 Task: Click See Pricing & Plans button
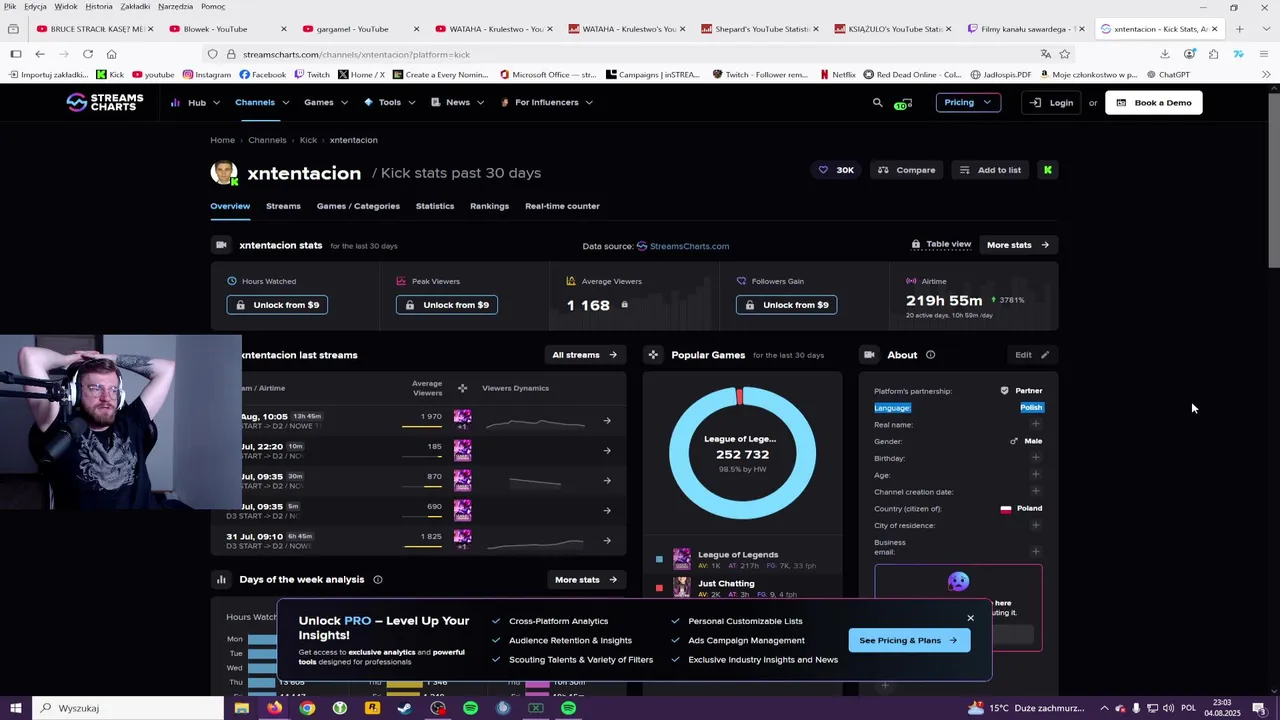(909, 640)
